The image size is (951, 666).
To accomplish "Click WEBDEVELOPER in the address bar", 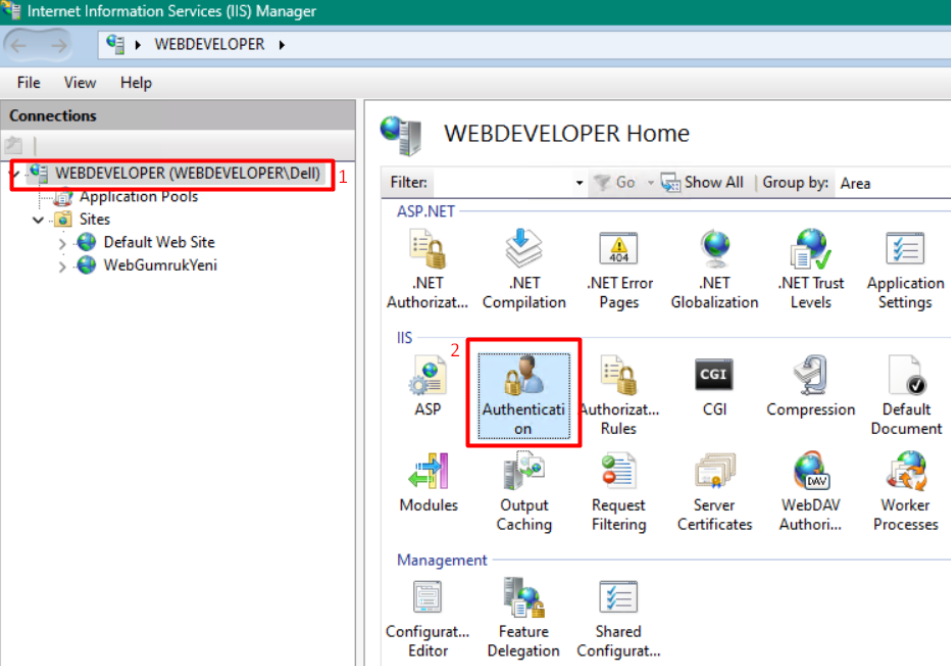I will coord(209,44).
